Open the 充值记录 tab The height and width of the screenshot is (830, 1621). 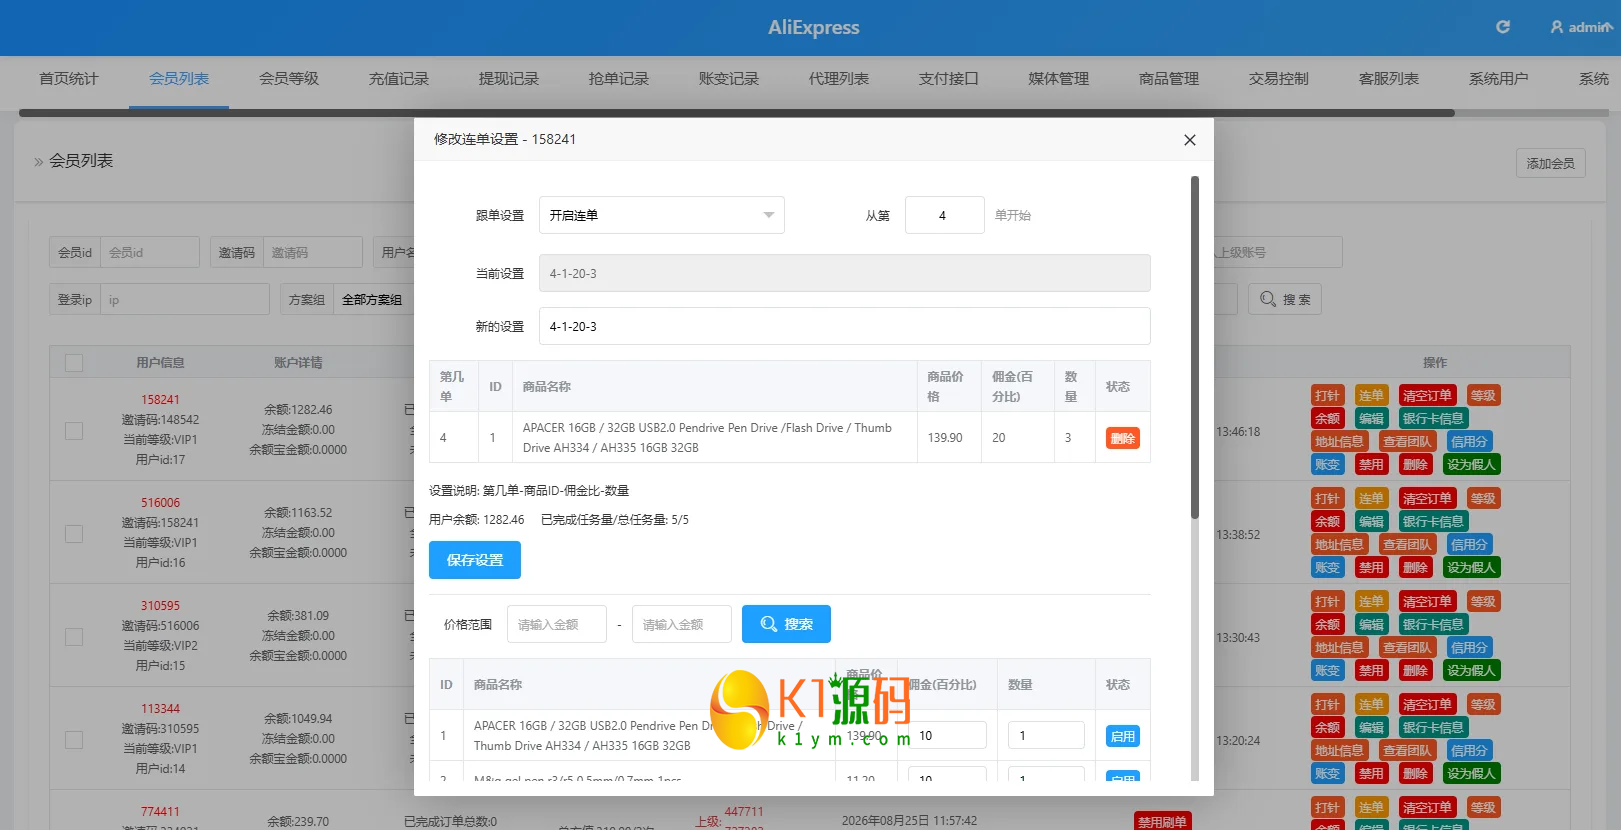[399, 79]
